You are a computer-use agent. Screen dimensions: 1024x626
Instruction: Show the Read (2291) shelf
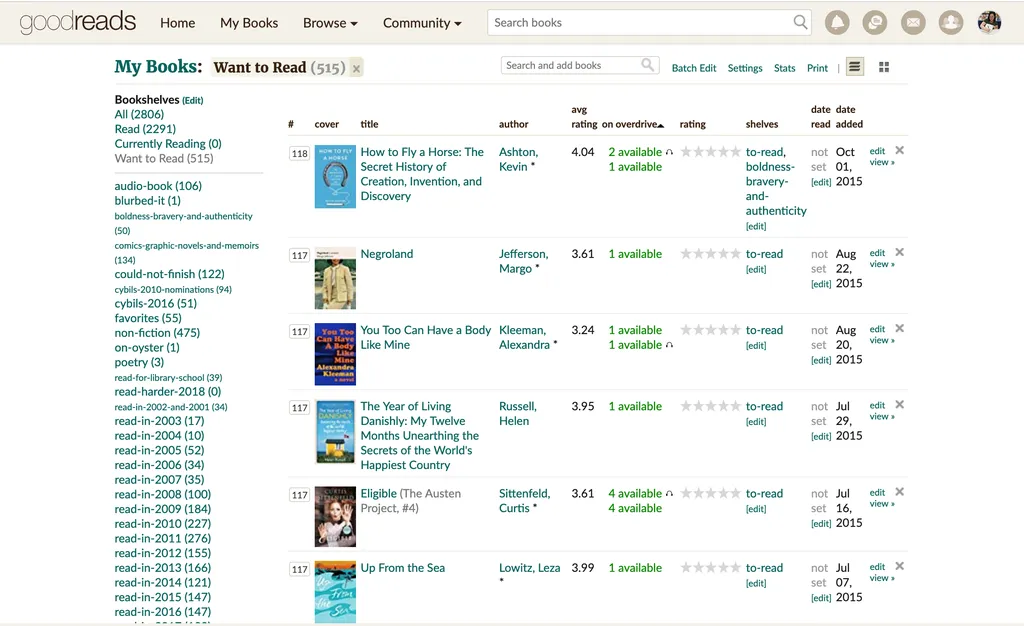point(145,129)
